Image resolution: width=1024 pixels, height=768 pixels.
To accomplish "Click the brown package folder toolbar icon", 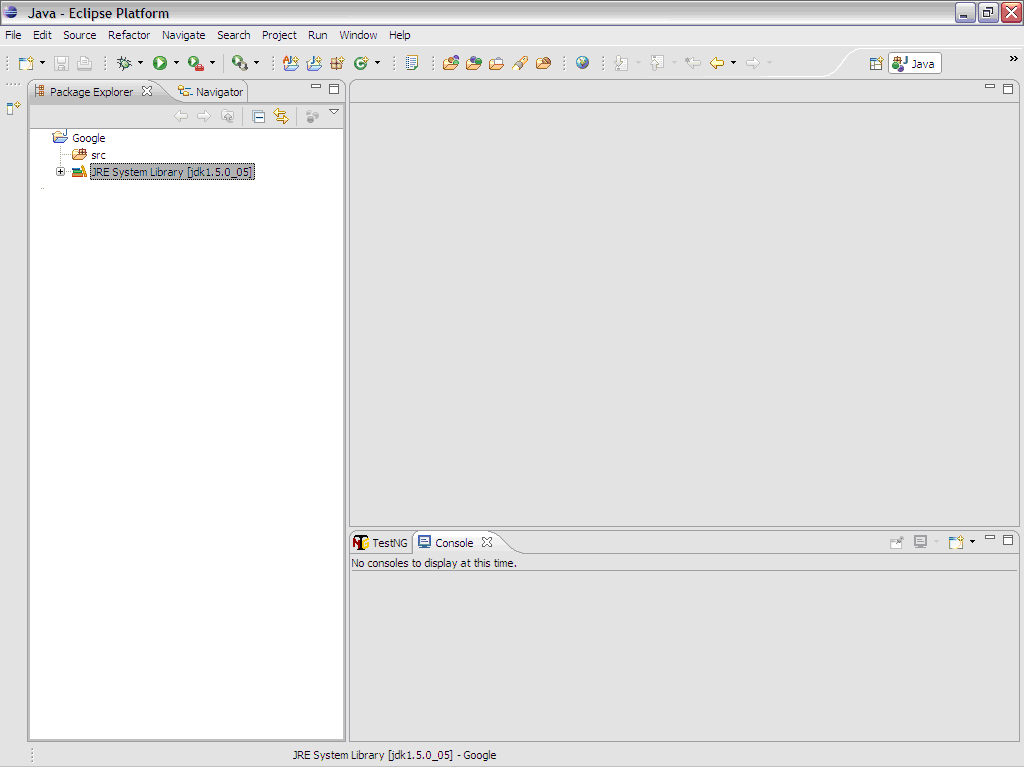I will pyautogui.click(x=543, y=63).
